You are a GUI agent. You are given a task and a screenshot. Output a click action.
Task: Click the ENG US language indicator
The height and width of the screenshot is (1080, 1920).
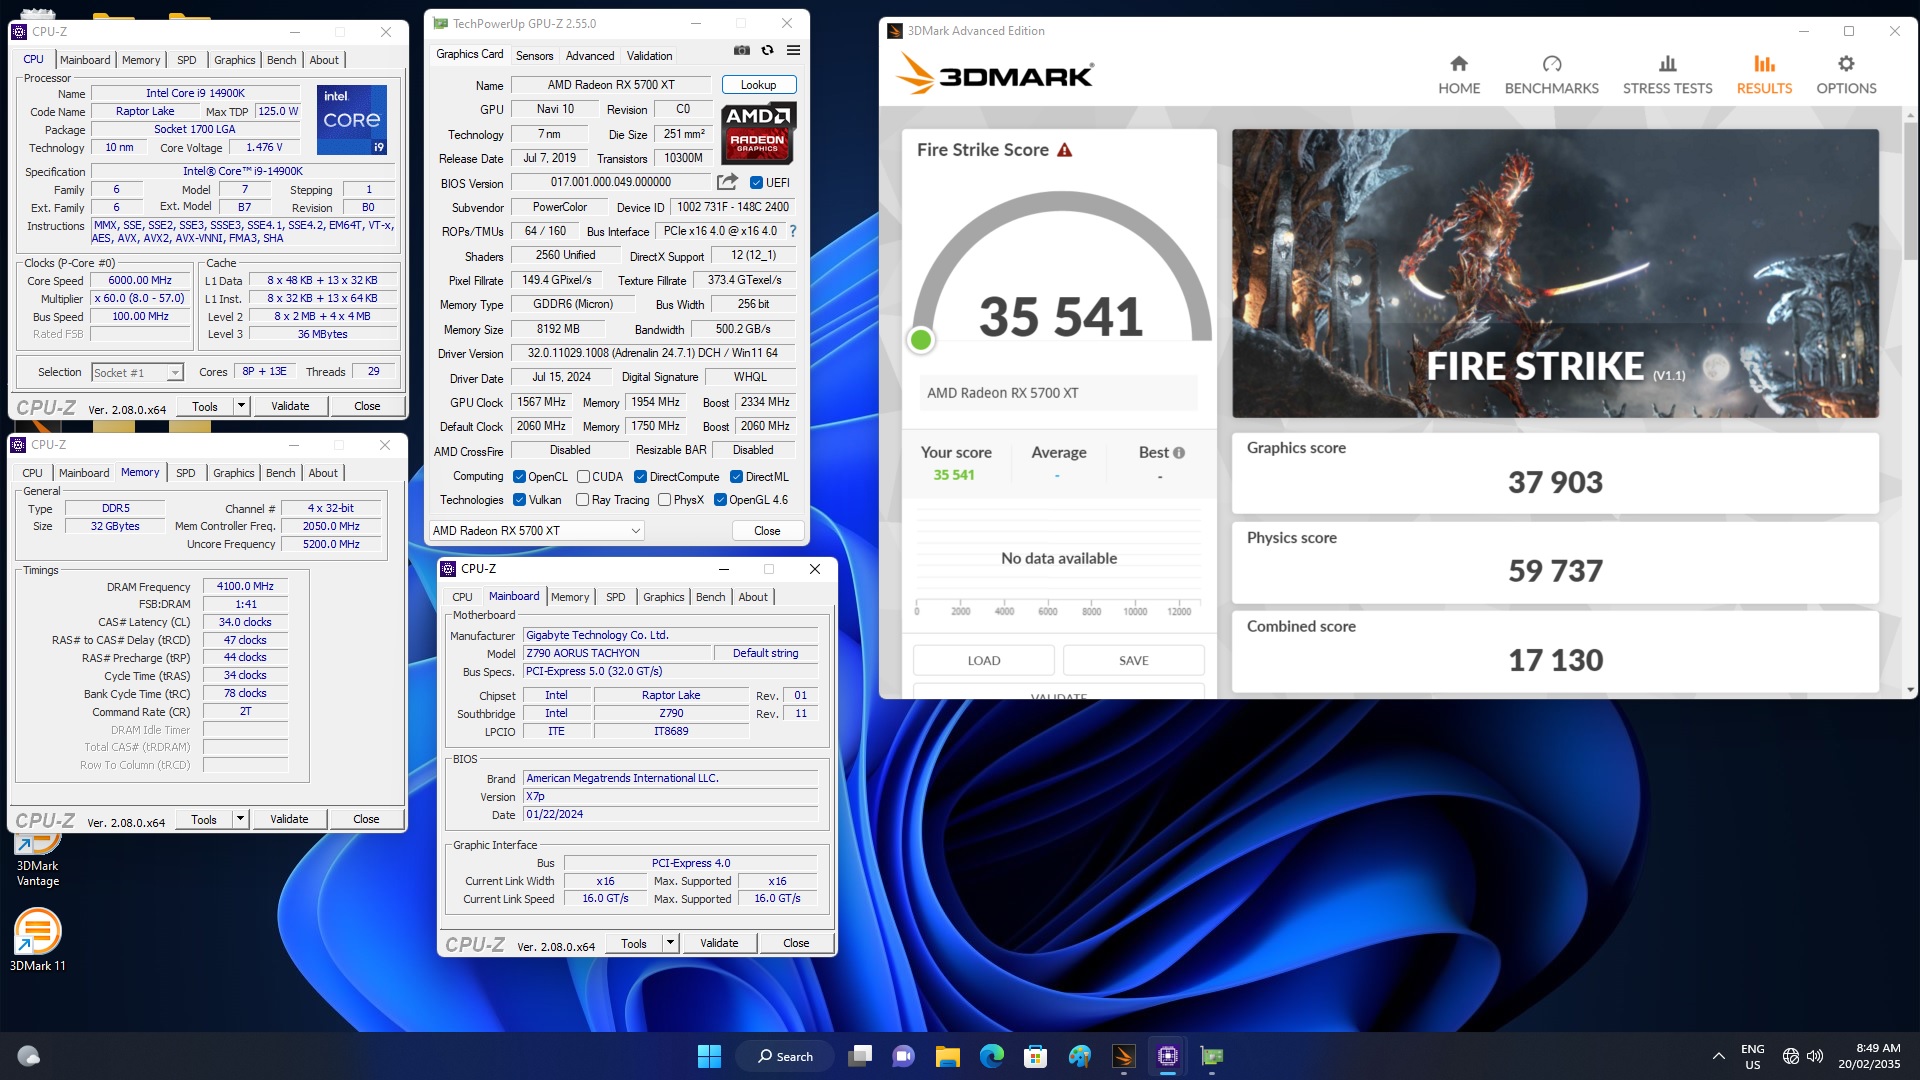pos(1752,1056)
